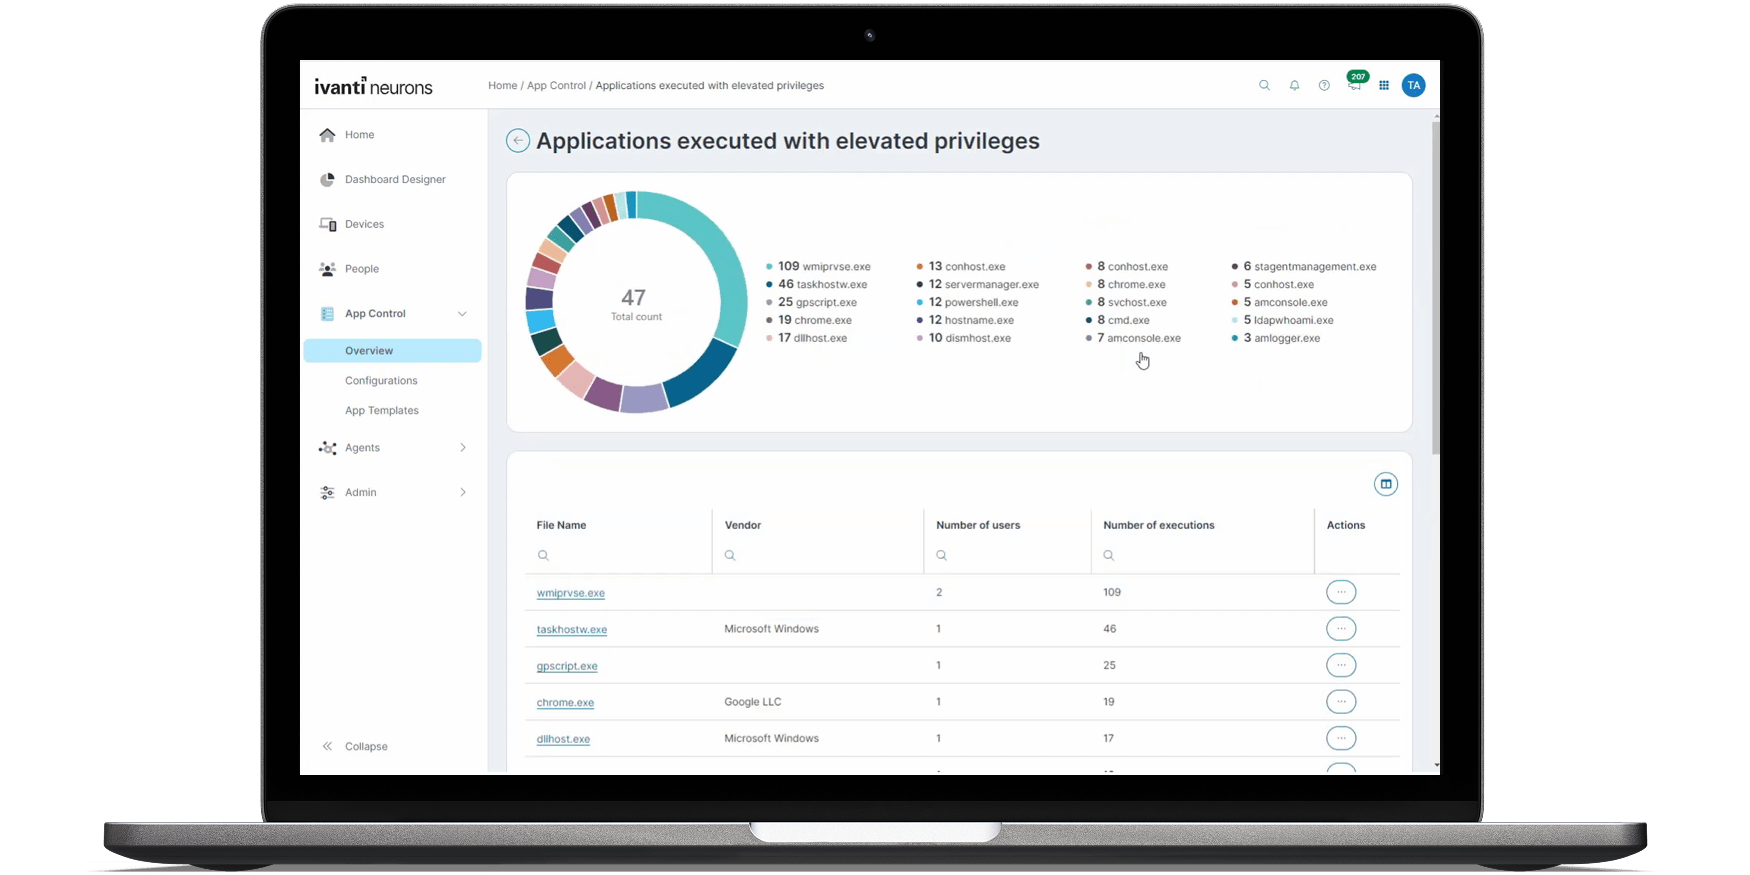Click the page vertical scrollbar

pos(1436,288)
